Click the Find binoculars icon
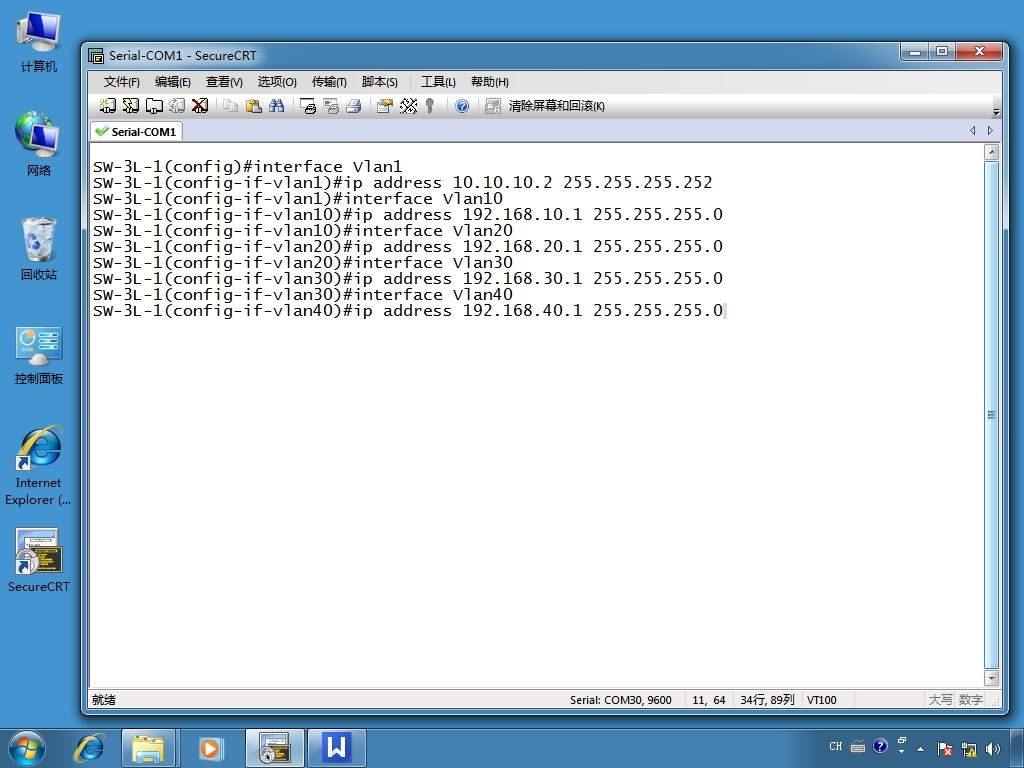The image size is (1024, 768). 276,106
